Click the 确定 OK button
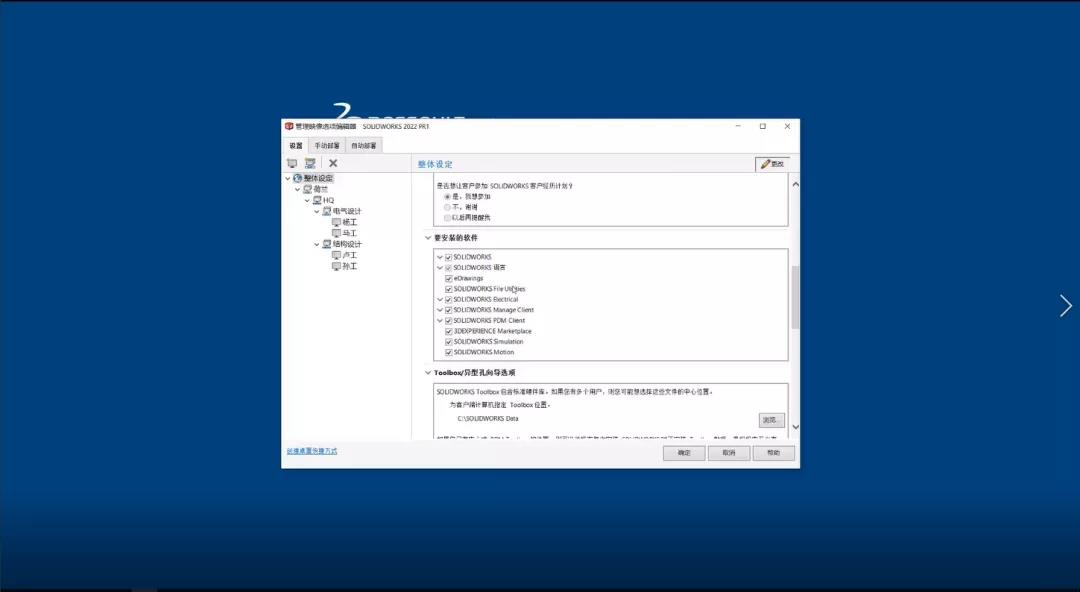This screenshot has width=1080, height=592. pyautogui.click(x=684, y=453)
